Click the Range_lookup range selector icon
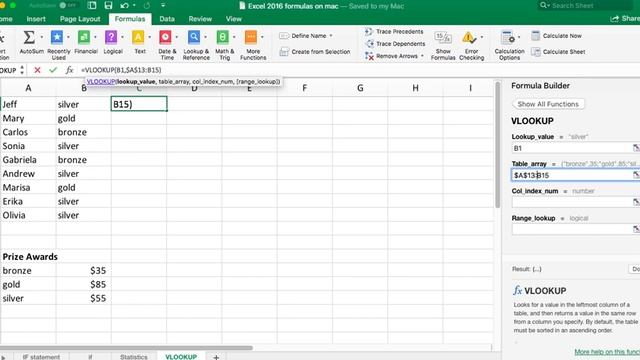This screenshot has width=640, height=360. (636, 229)
